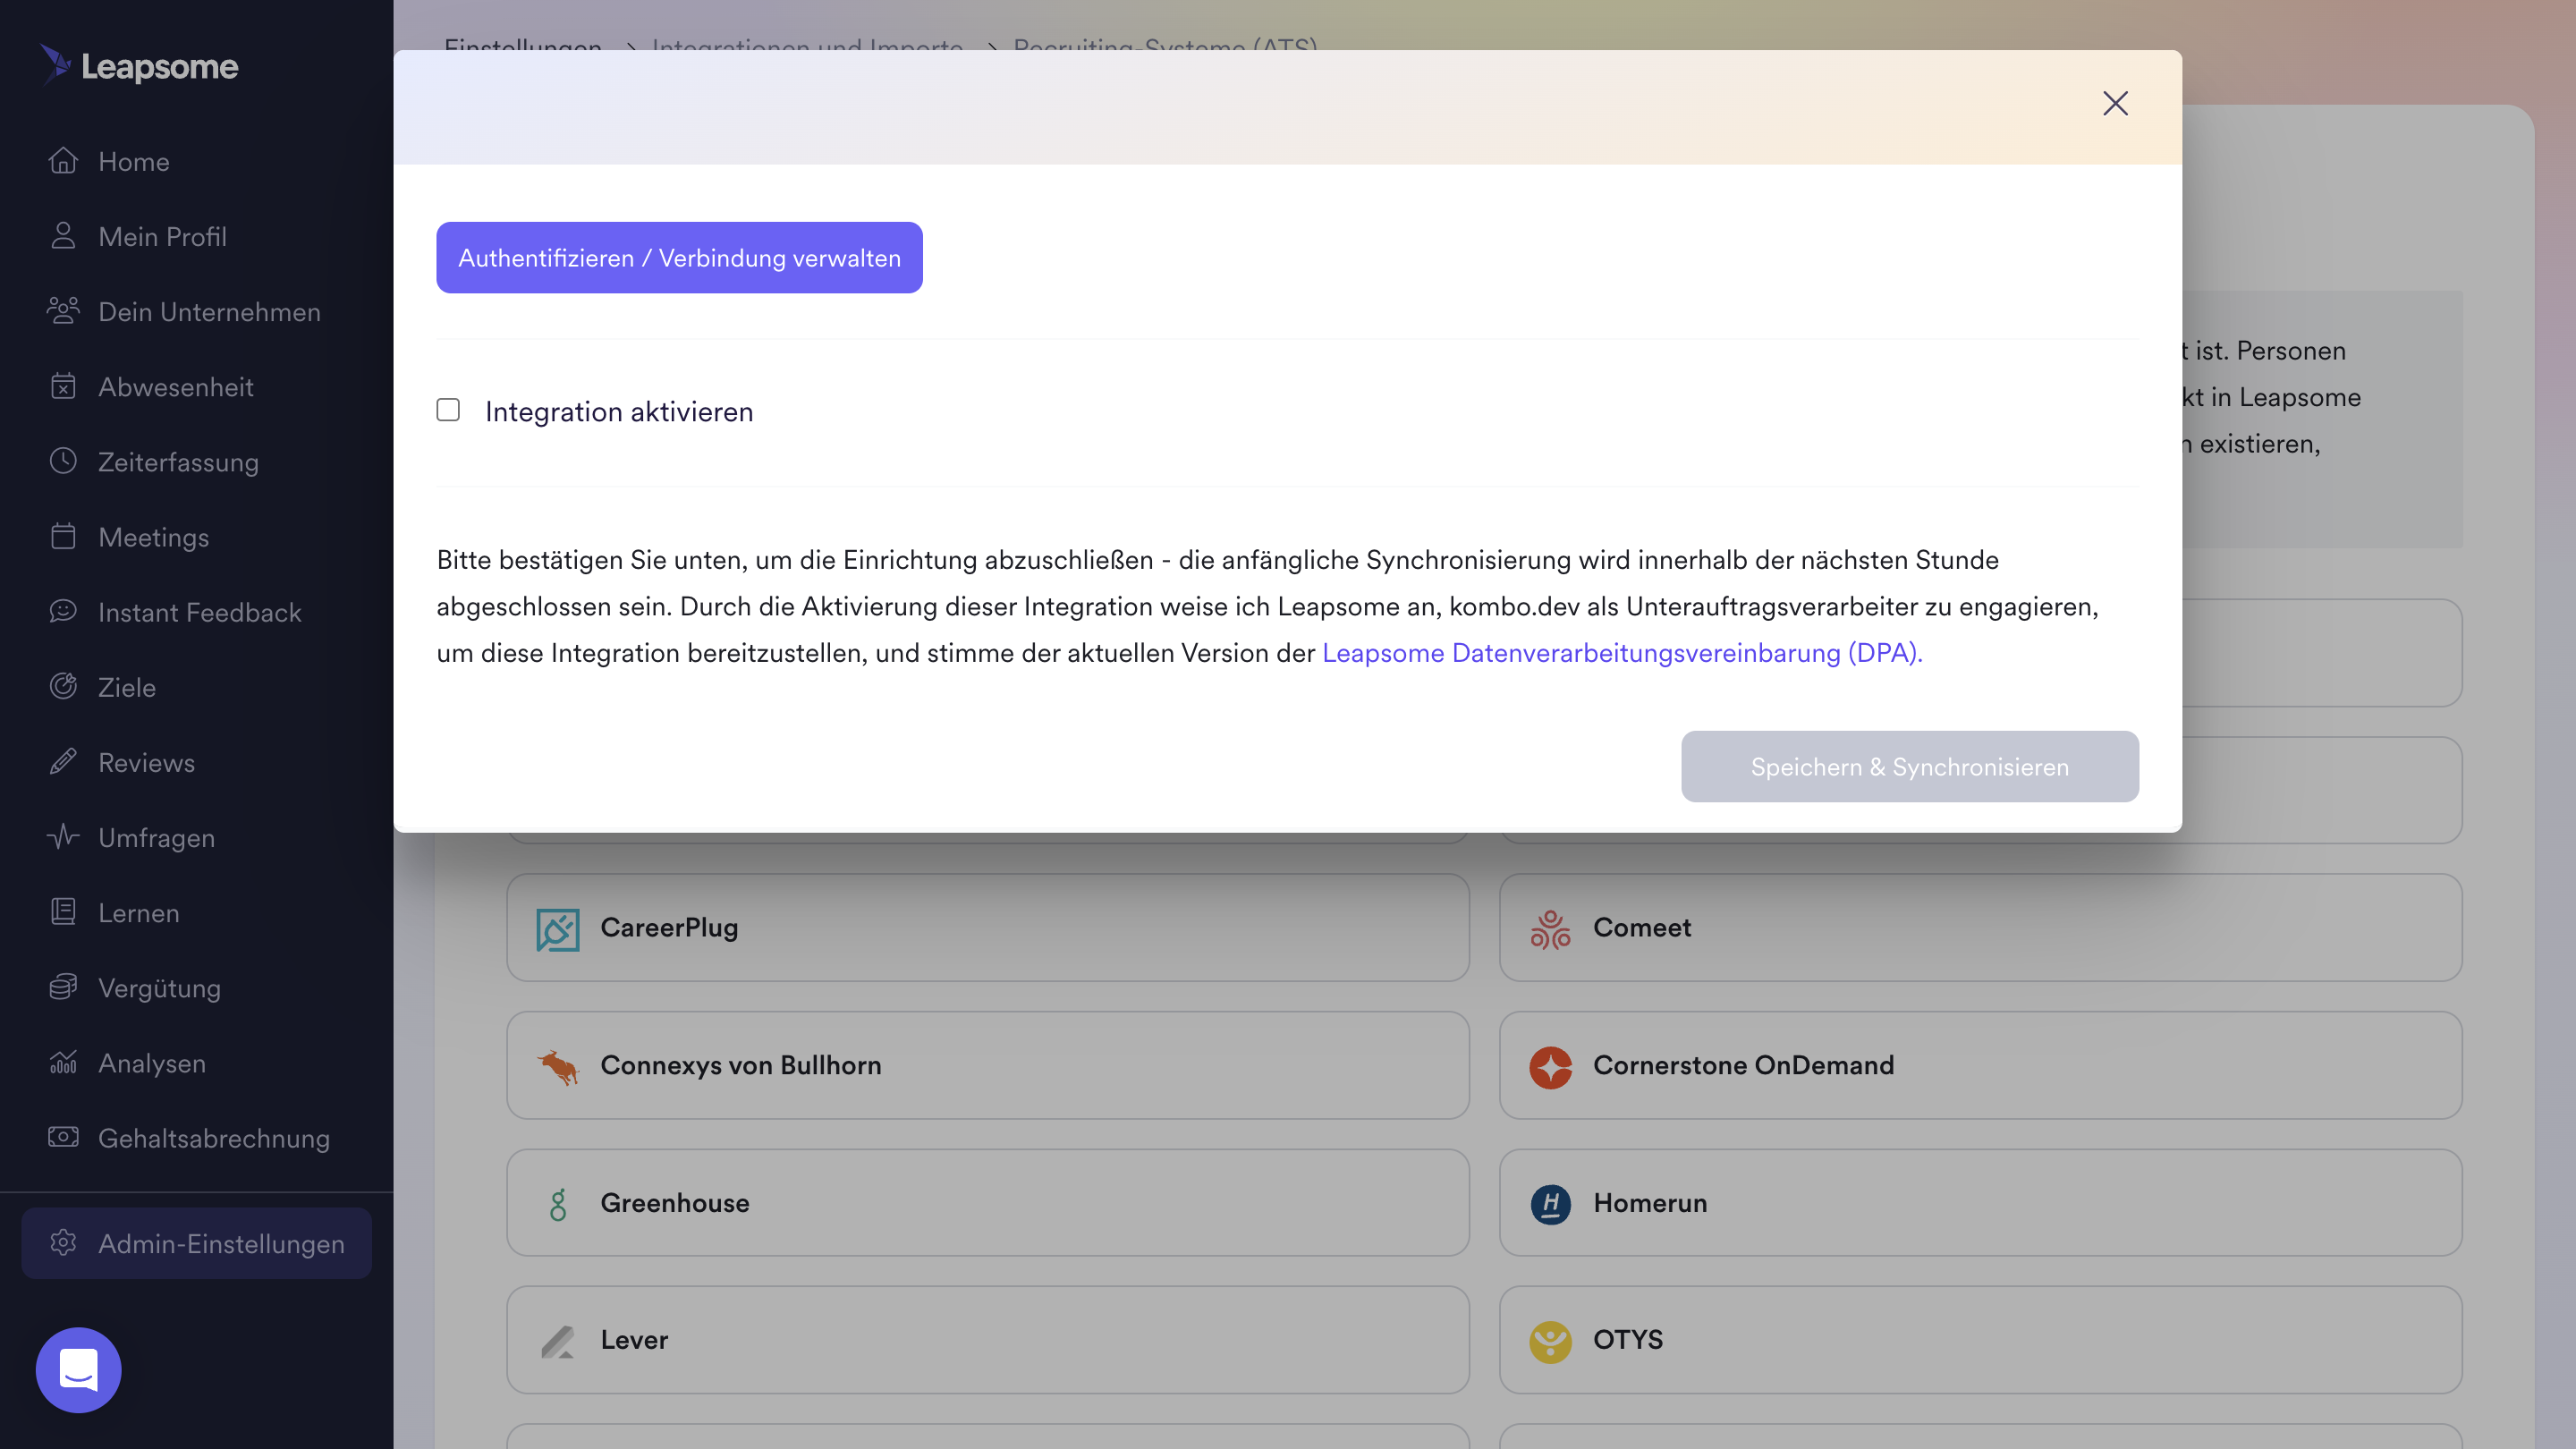
Task: Click 'Integration aktivieren' label text
Action: point(619,411)
